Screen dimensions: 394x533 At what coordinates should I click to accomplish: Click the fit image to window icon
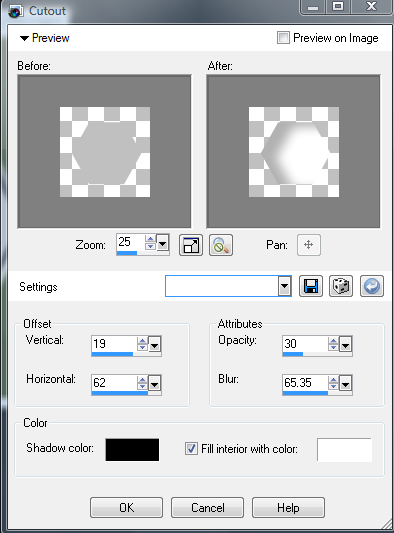click(191, 245)
